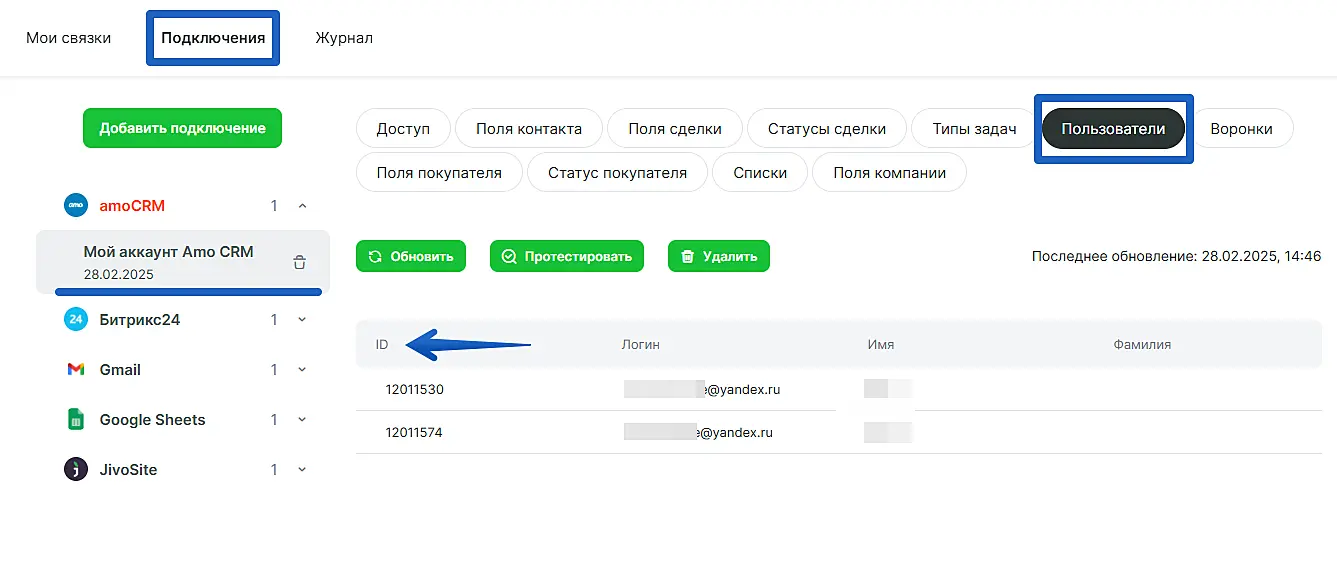Image resolution: width=1337 pixels, height=566 pixels.
Task: Click the Bitrix24 logo icon
Action: point(76,320)
